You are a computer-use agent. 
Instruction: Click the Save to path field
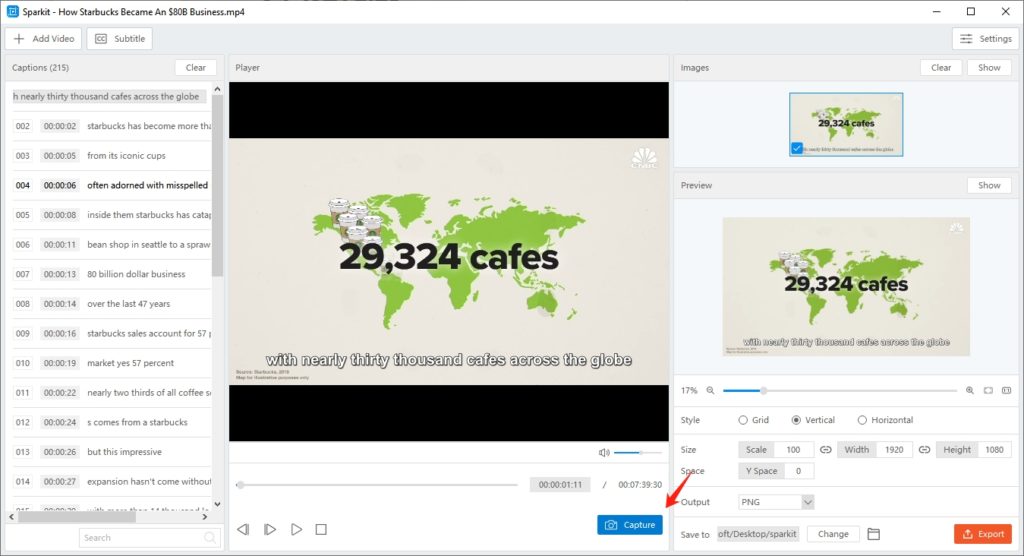(758, 534)
